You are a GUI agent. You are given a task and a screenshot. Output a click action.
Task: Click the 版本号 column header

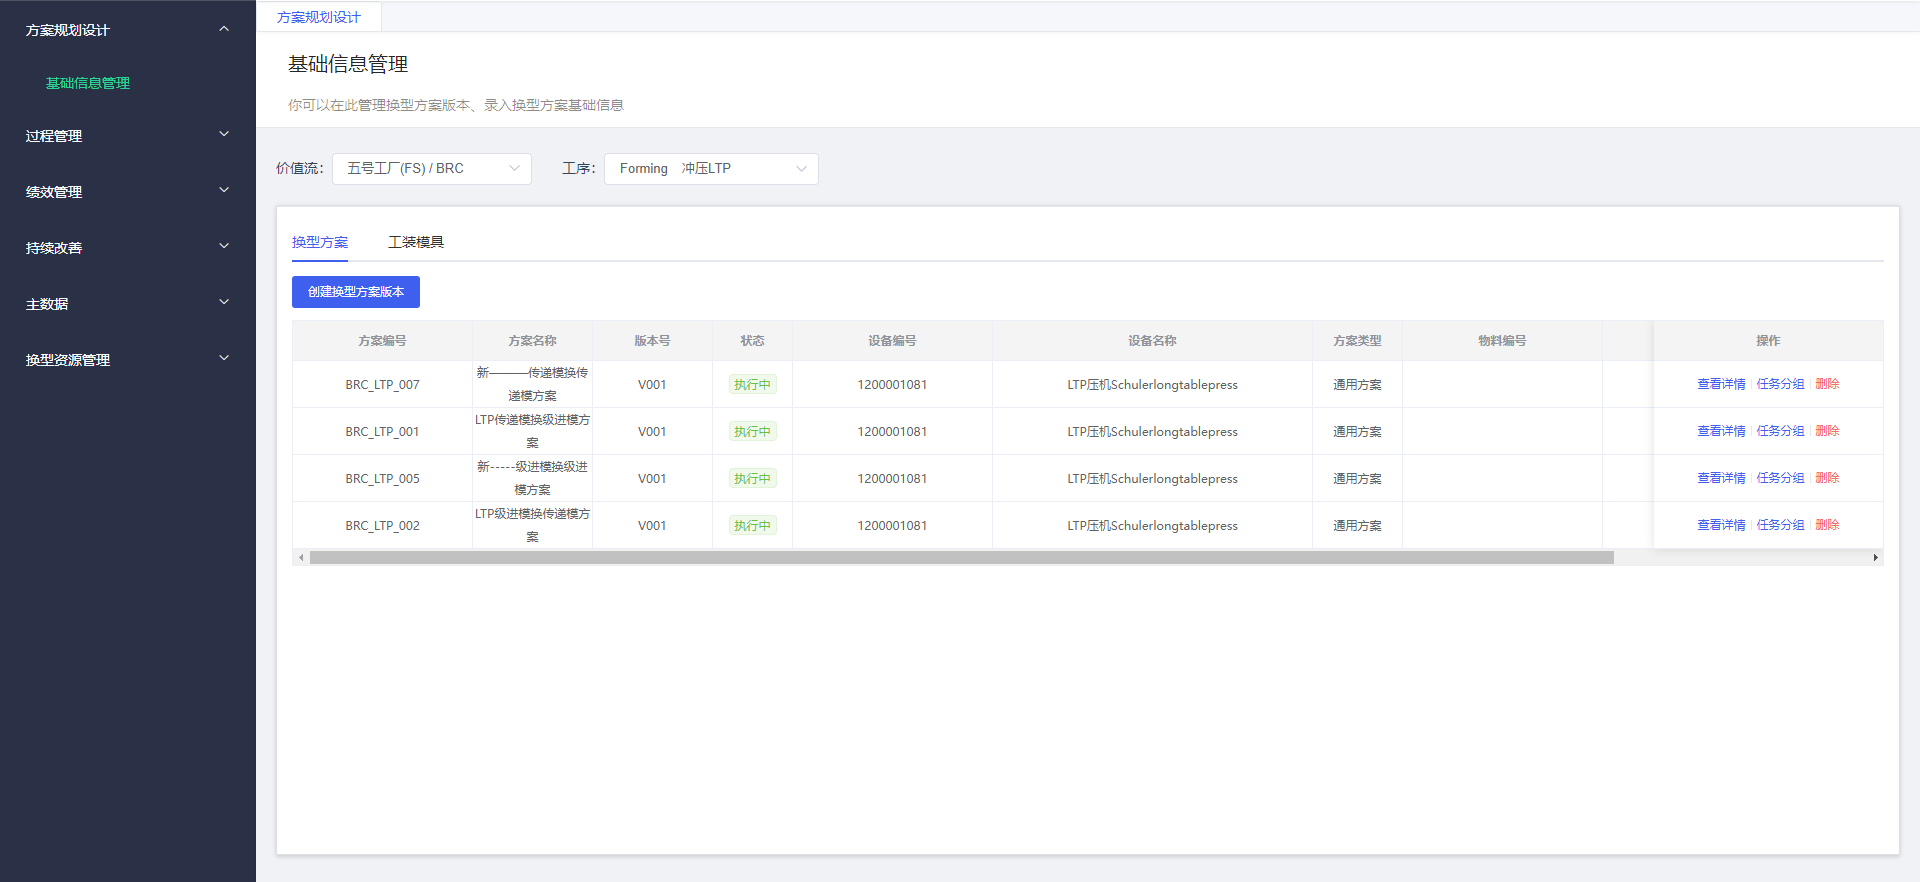click(652, 341)
